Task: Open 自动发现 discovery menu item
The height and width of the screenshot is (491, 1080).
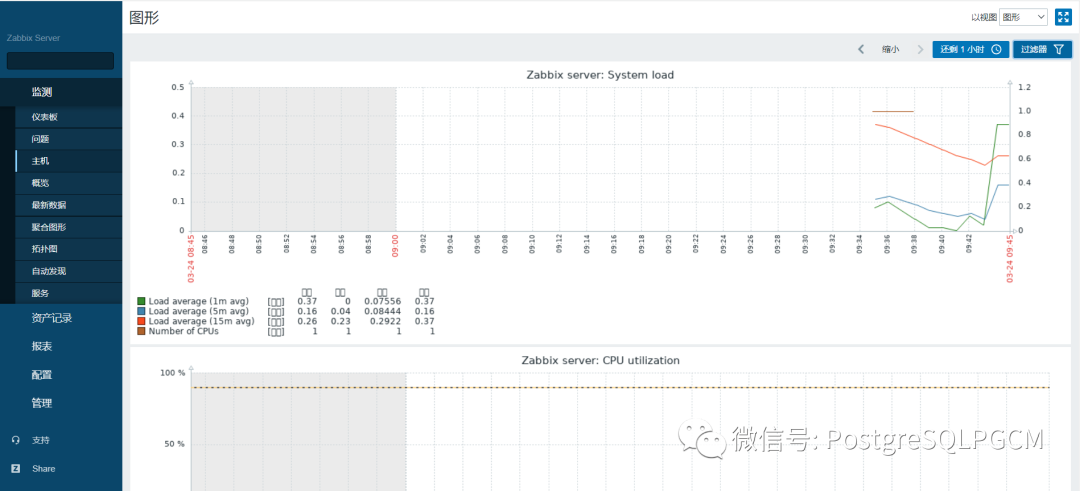Action: [x=68, y=271]
